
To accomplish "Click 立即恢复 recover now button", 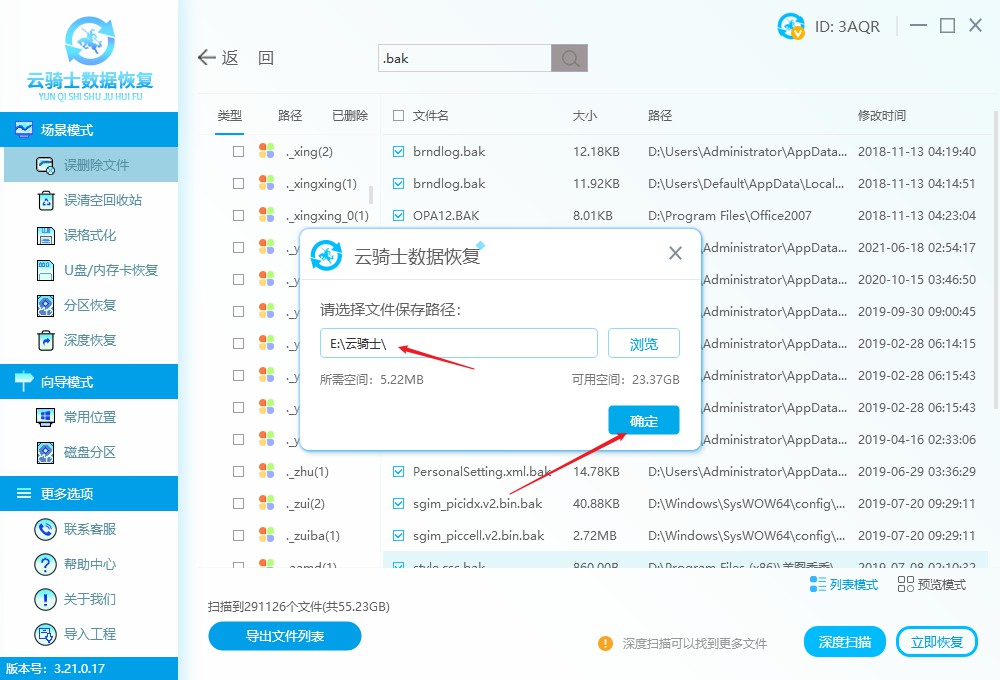I will point(936,642).
